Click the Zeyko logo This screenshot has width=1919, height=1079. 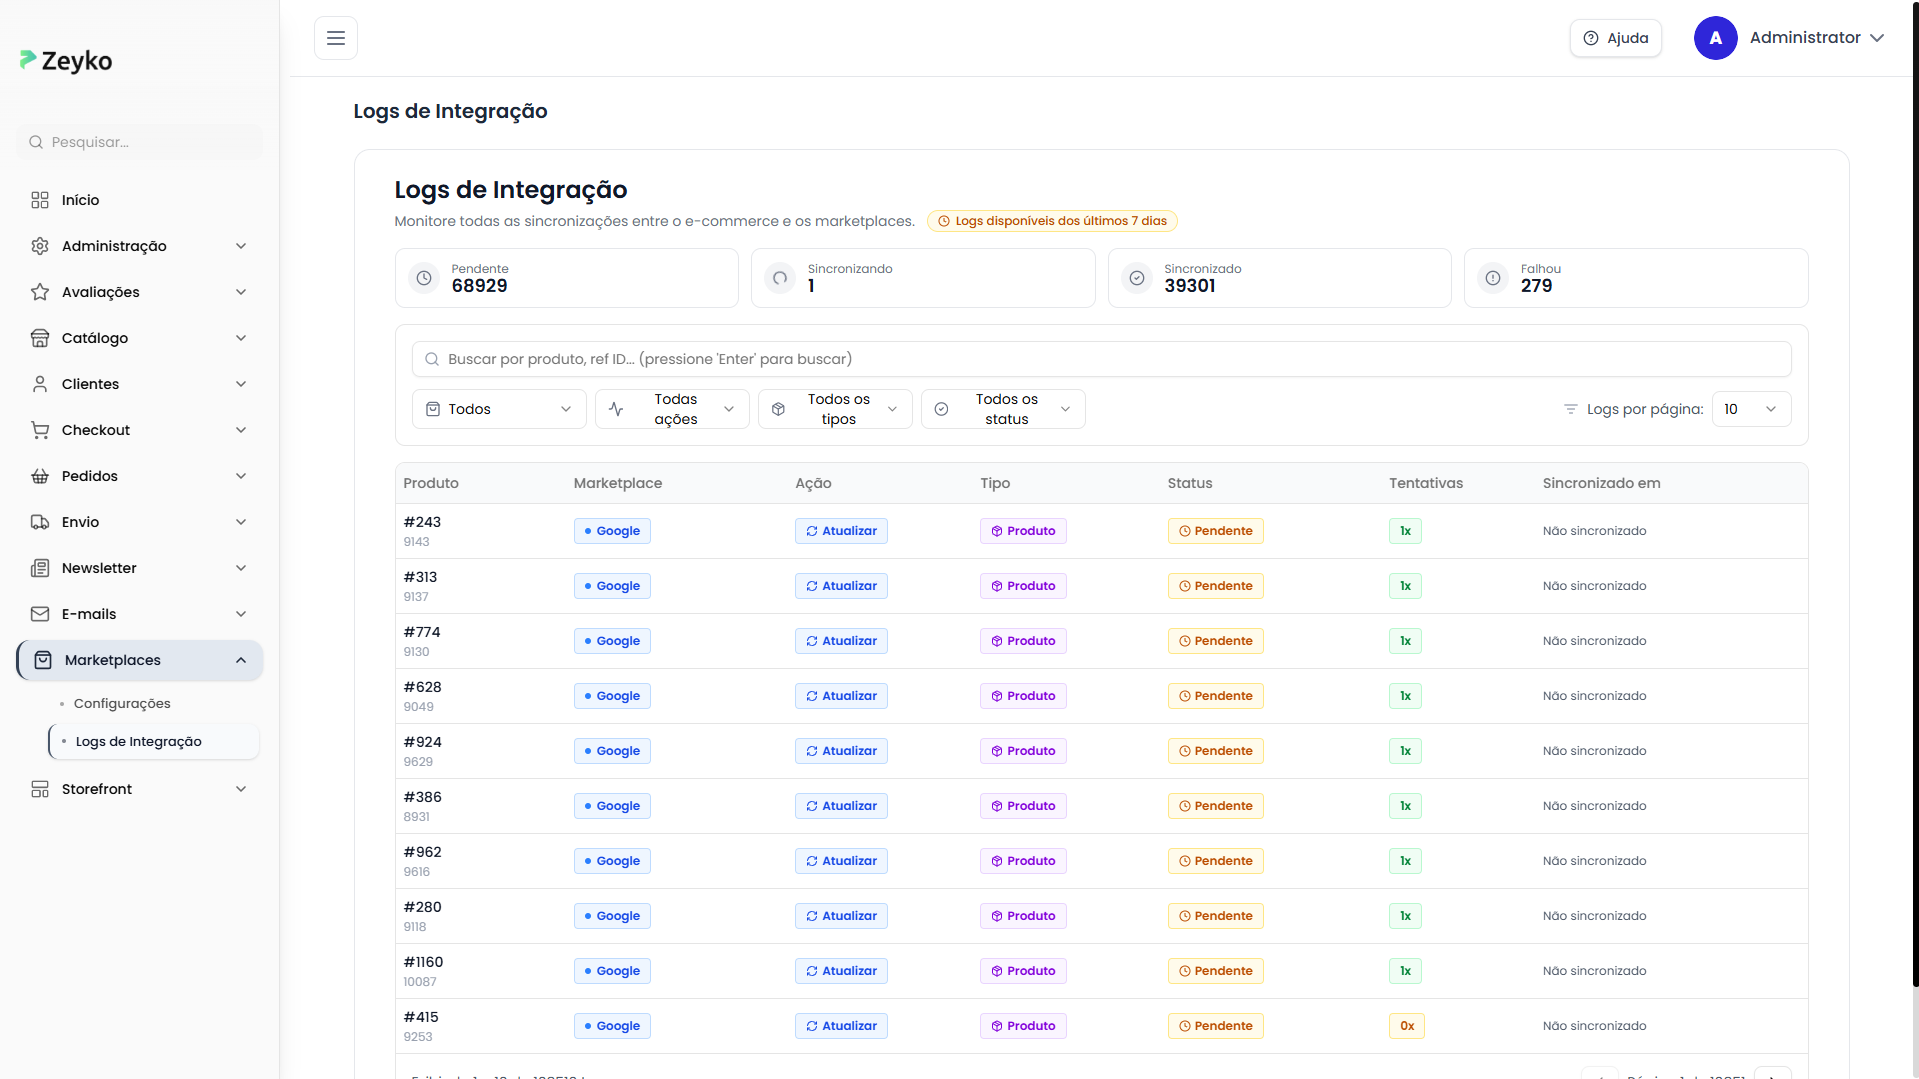66,61
